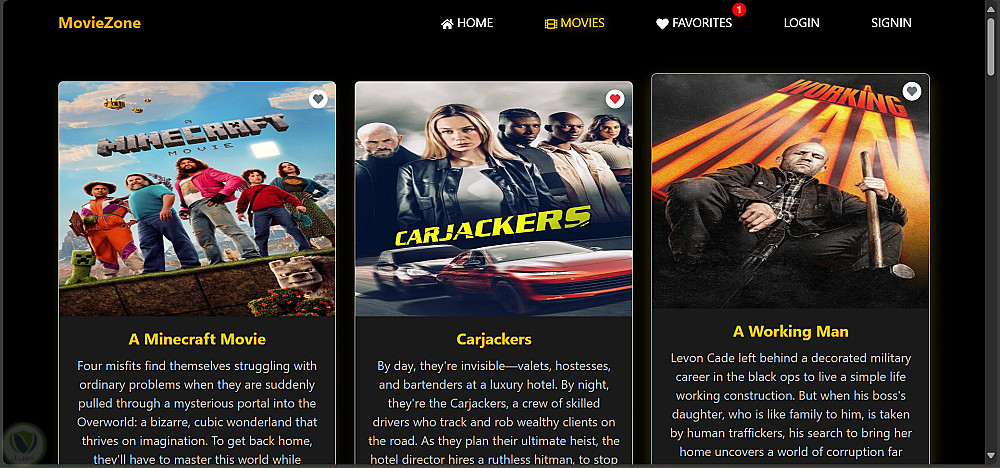Open the A Working Man poster image

point(790,191)
